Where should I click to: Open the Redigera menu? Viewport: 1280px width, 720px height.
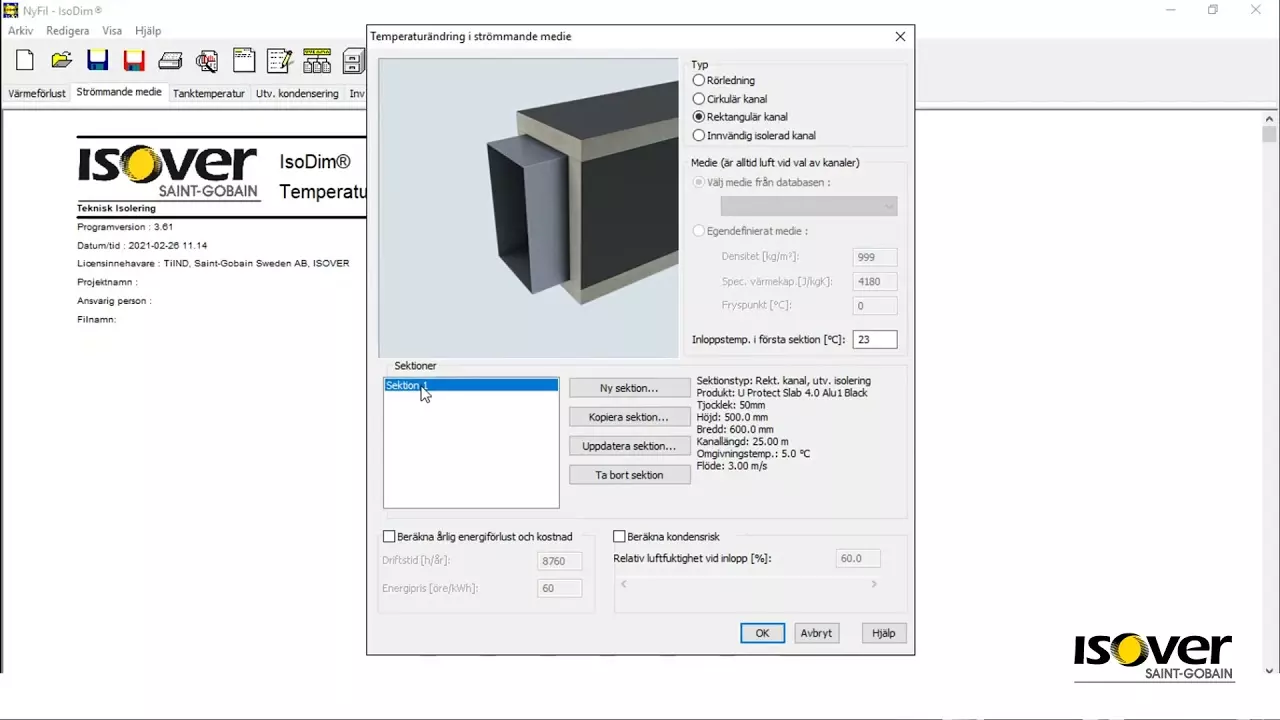(x=68, y=31)
